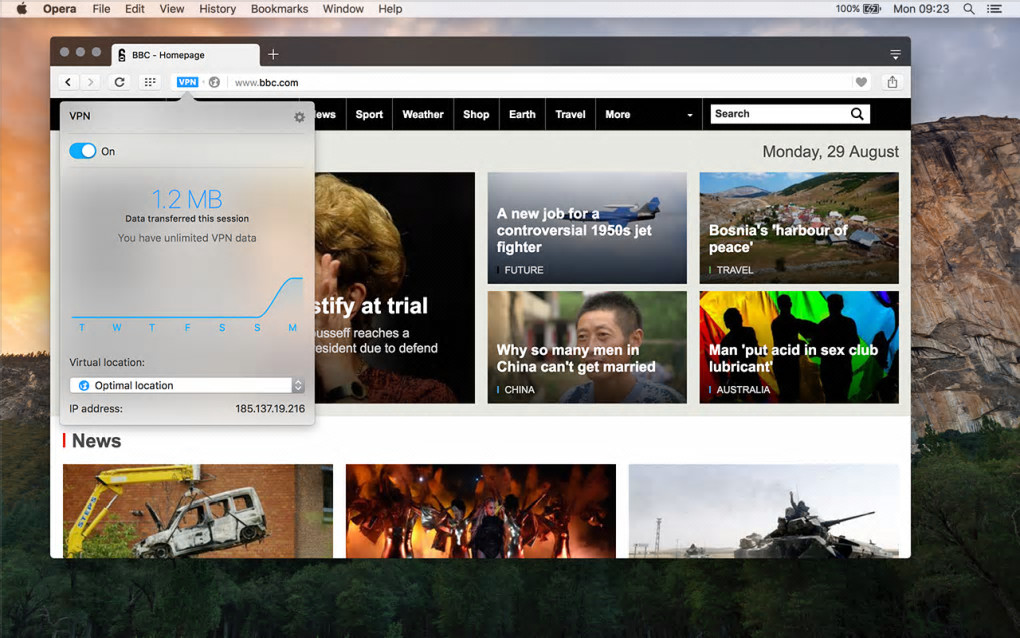Click the VPN badge in address bar
The width and height of the screenshot is (1020, 638).
click(187, 82)
